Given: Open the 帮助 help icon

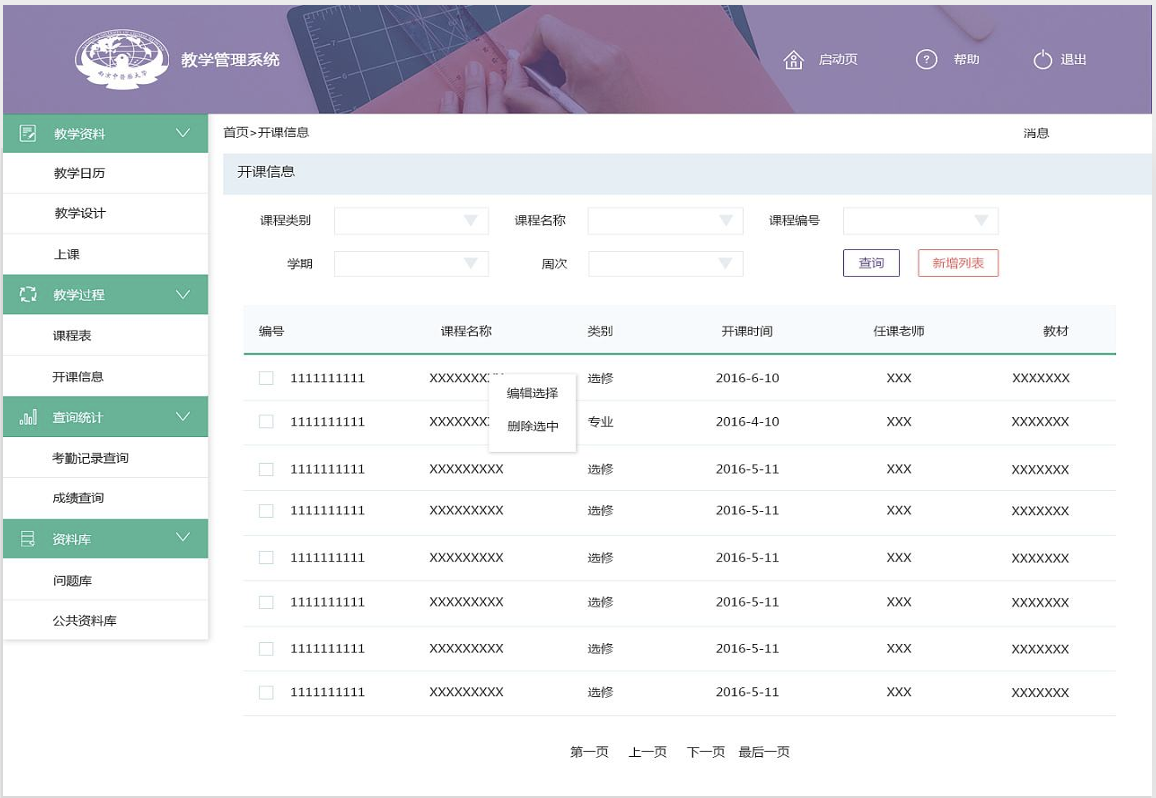Looking at the screenshot, I should [x=925, y=59].
